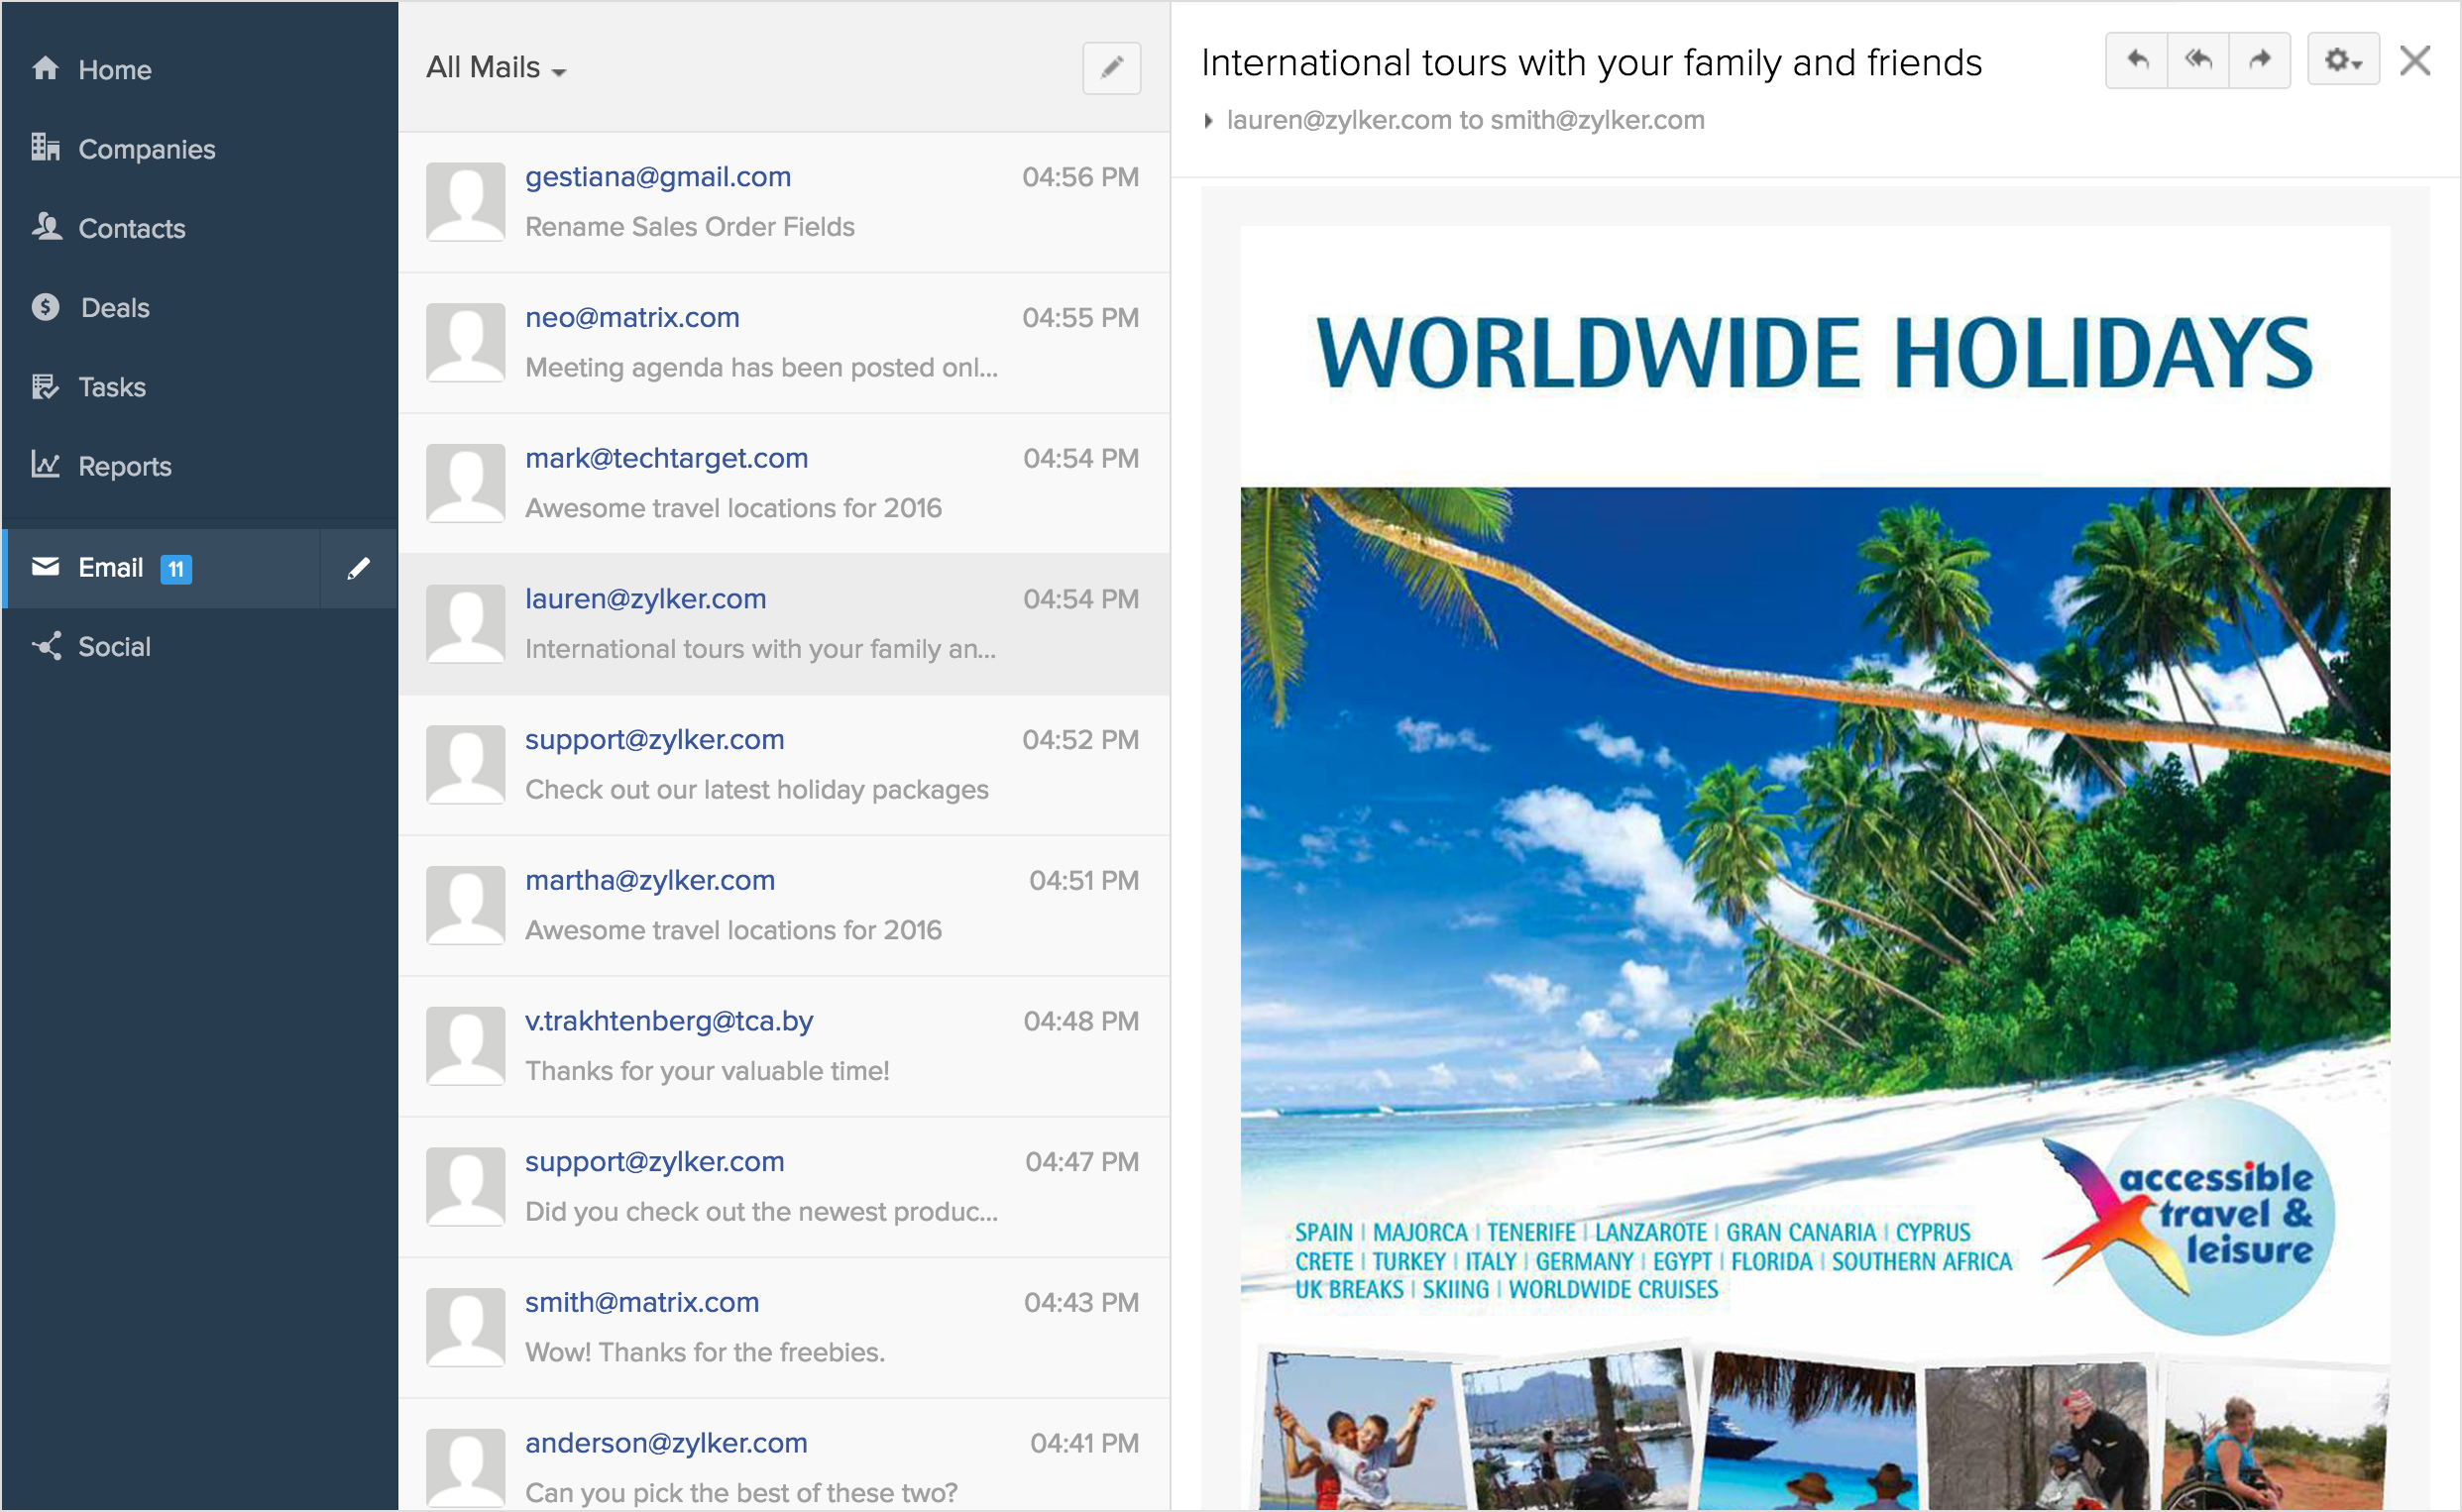Viewport: 2462px width, 1512px height.
Task: Click the compose pencil in mail list header
Action: click(1111, 68)
